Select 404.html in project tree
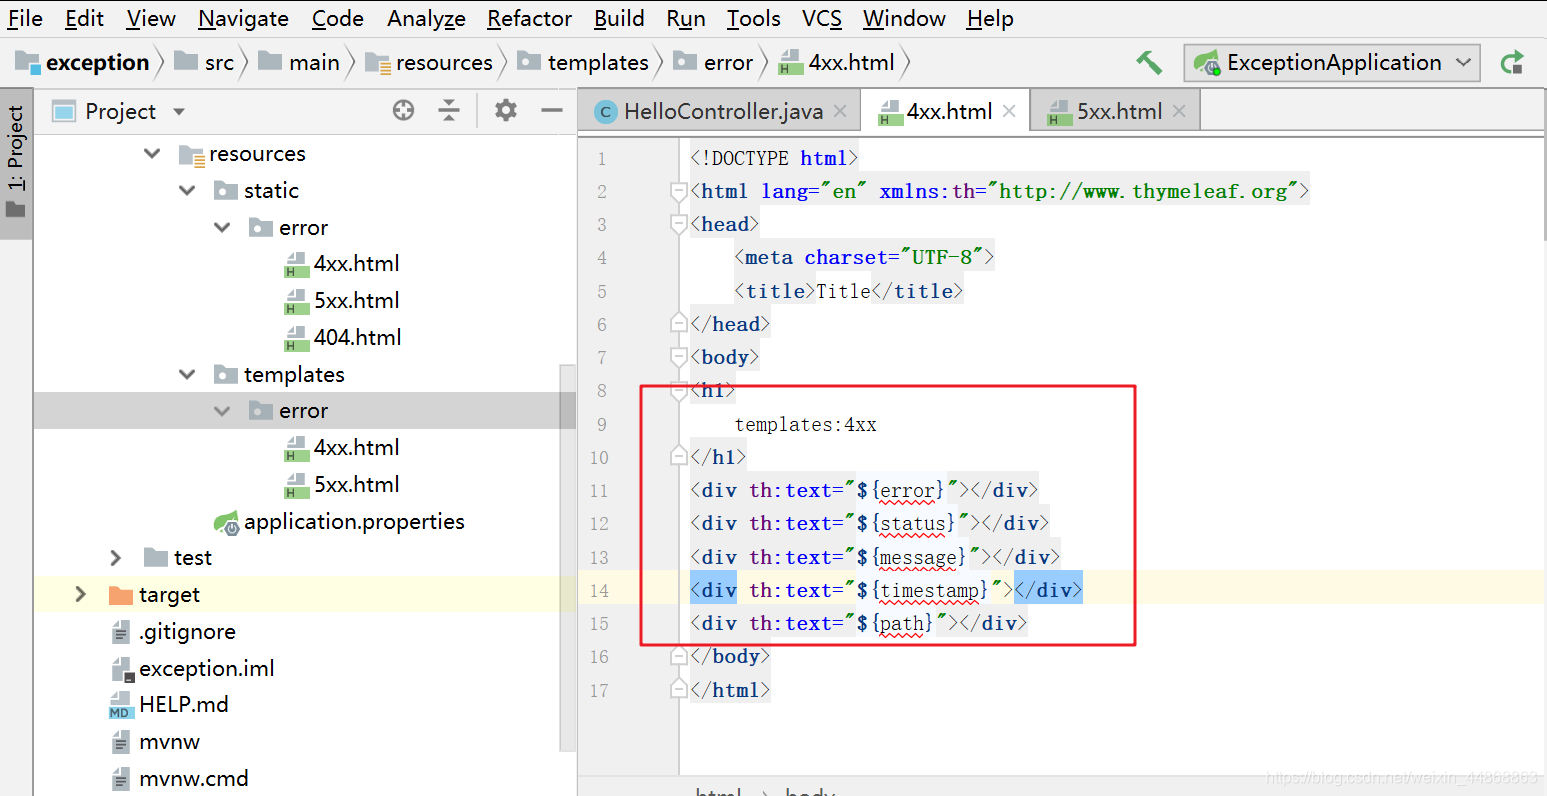Screen dimensions: 1547x796 (343, 338)
